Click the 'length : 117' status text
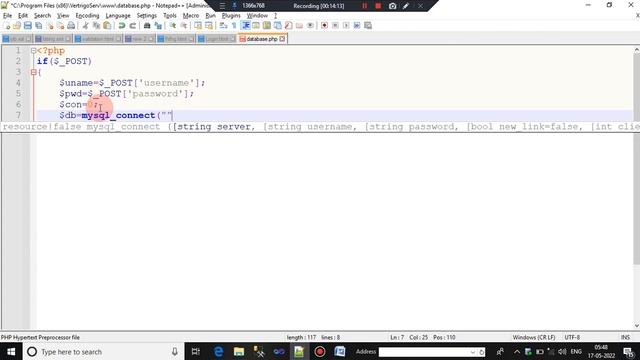Viewport: 640px width, 360px height. click(301, 338)
